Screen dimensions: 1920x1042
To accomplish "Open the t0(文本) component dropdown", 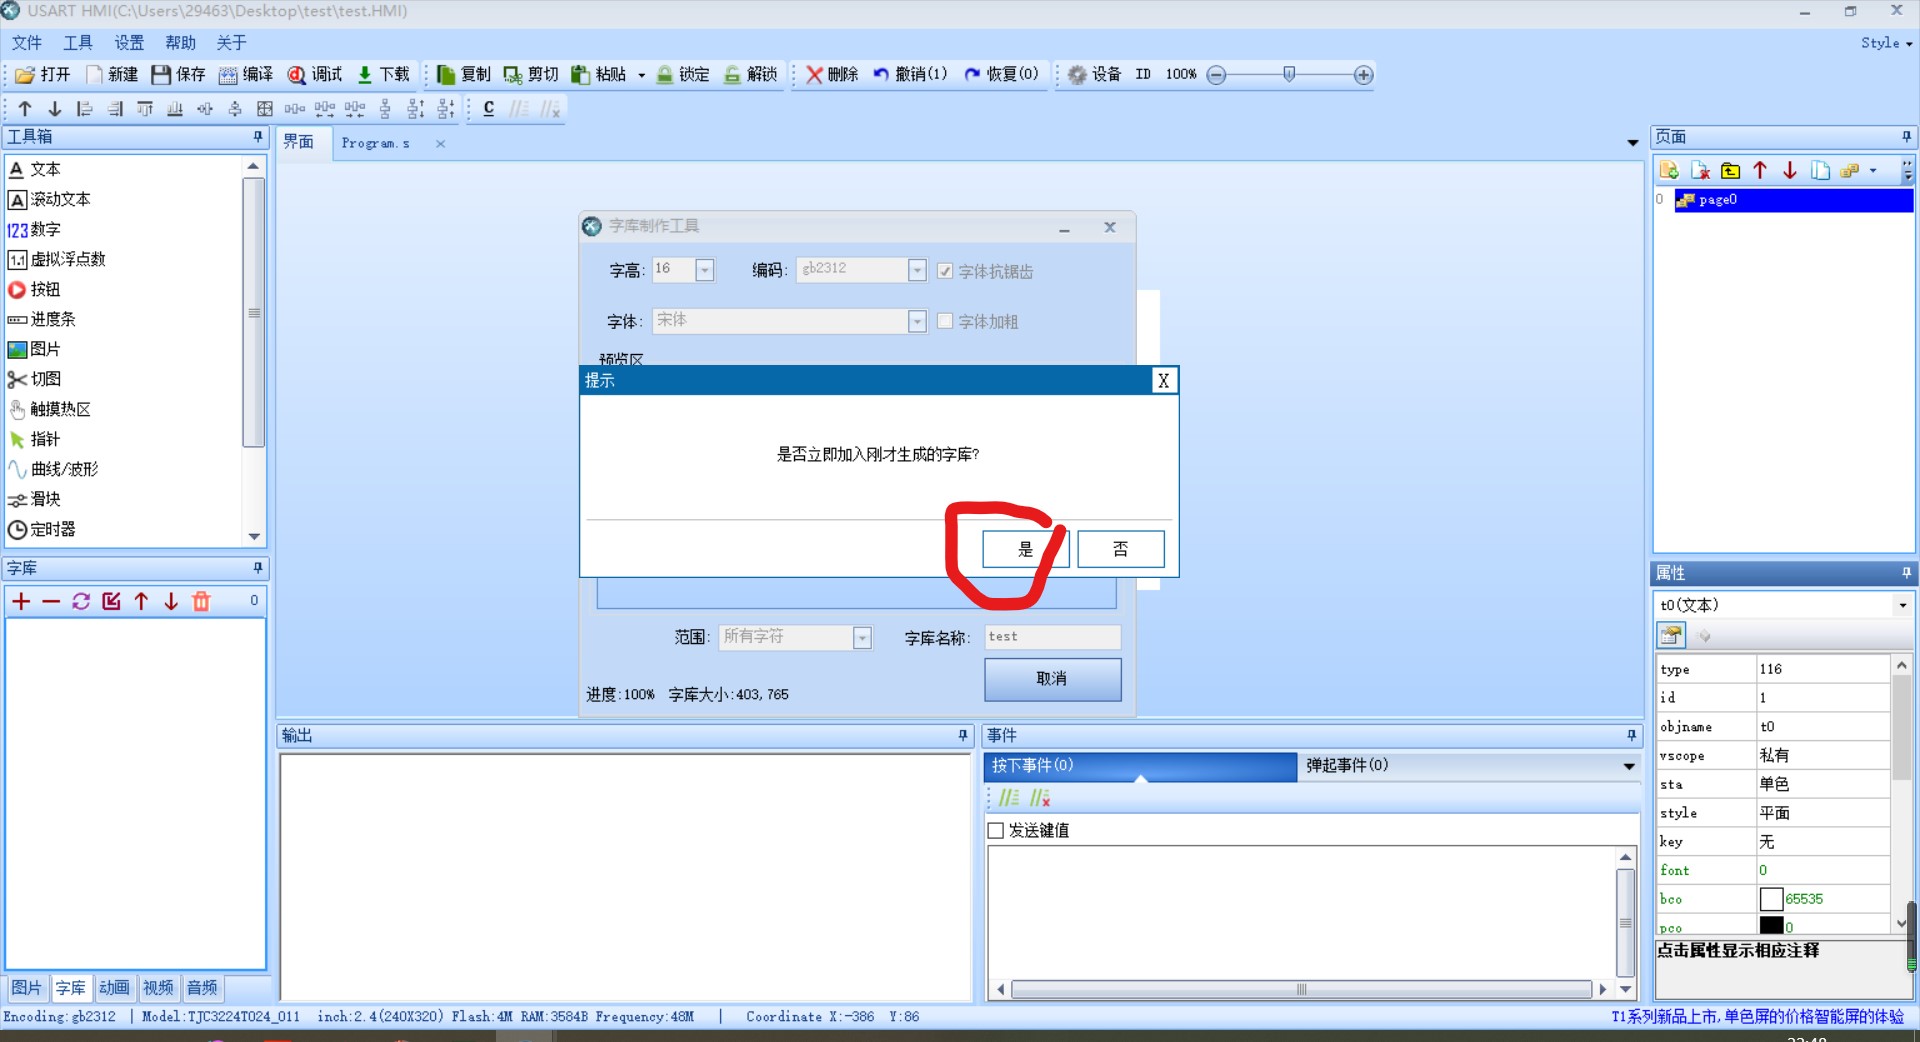I will [x=1902, y=606].
